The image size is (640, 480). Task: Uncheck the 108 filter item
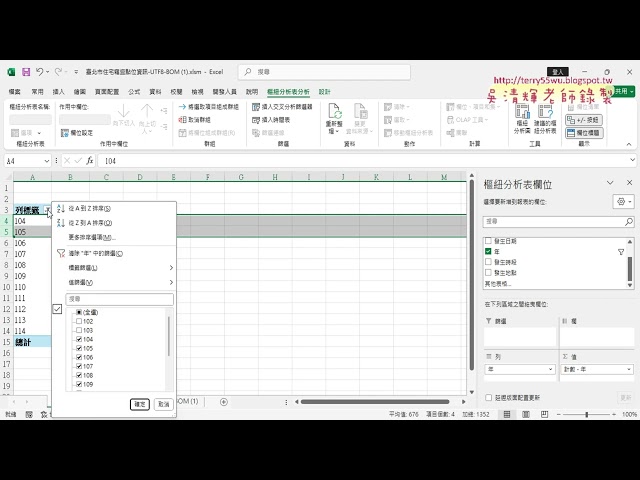click(x=79, y=375)
